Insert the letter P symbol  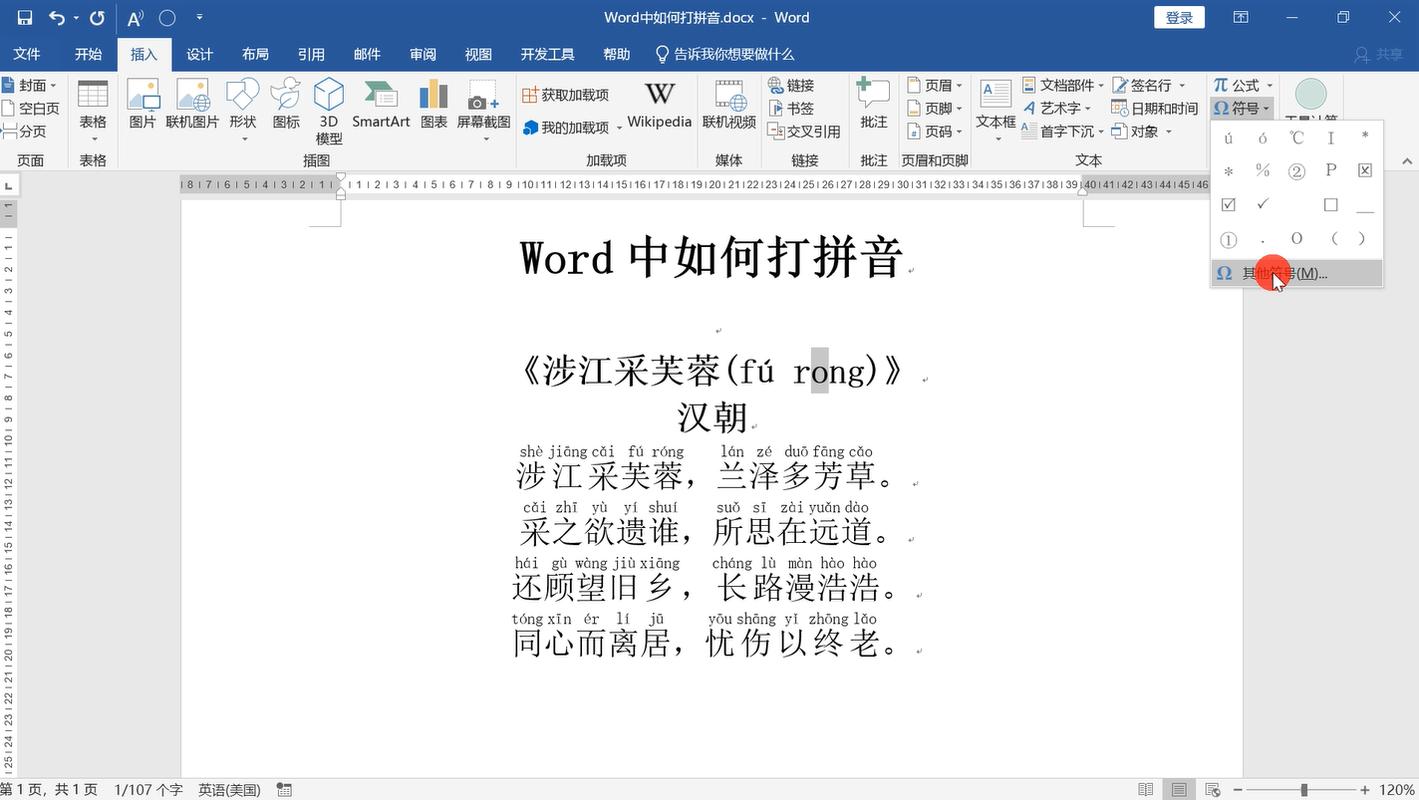1331,171
